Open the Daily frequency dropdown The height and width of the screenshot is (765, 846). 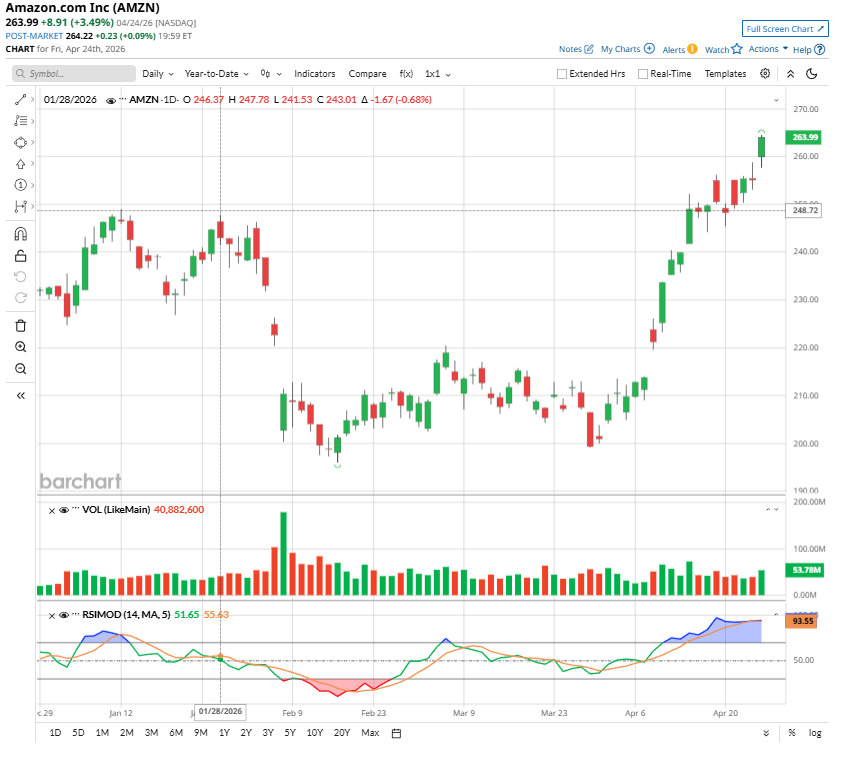pyautogui.click(x=158, y=74)
